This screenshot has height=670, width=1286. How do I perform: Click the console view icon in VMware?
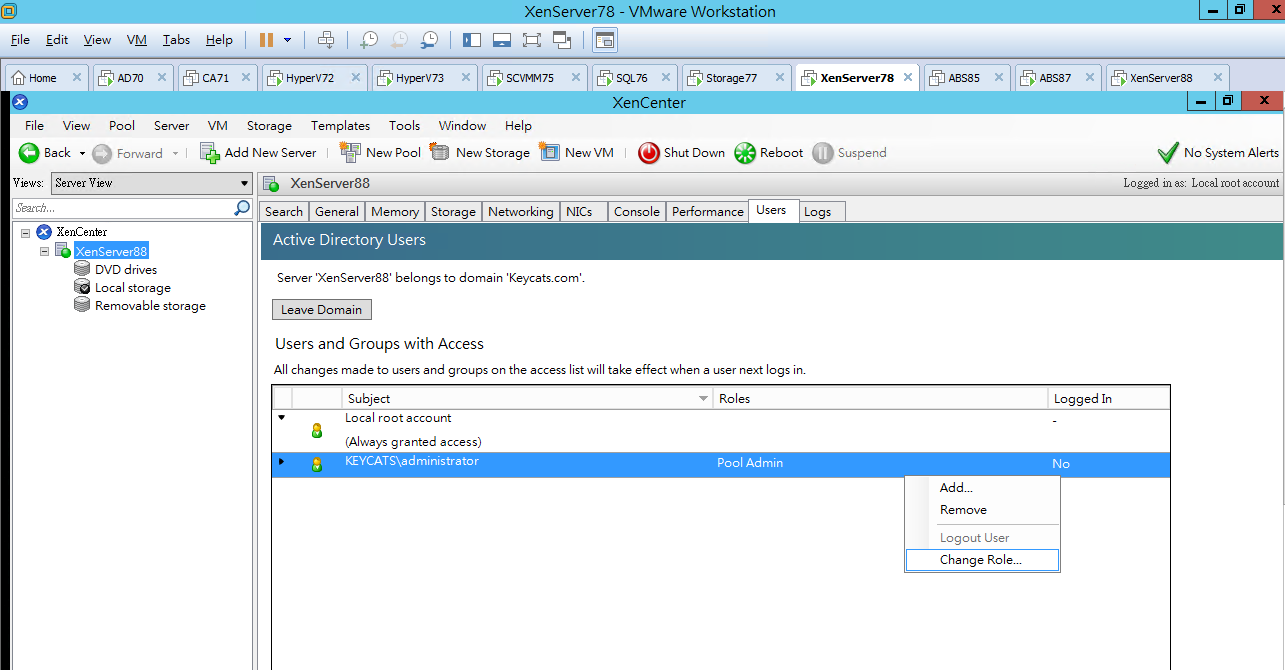(x=605, y=40)
